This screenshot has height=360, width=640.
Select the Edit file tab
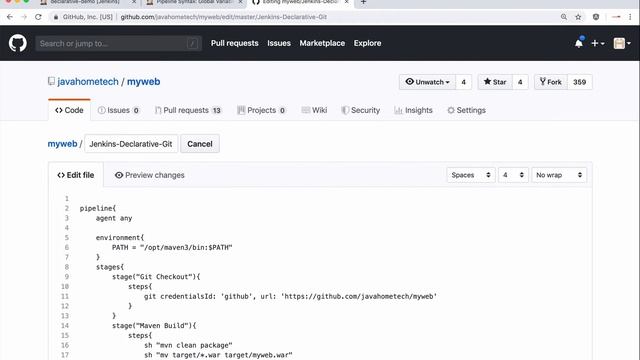(76, 175)
